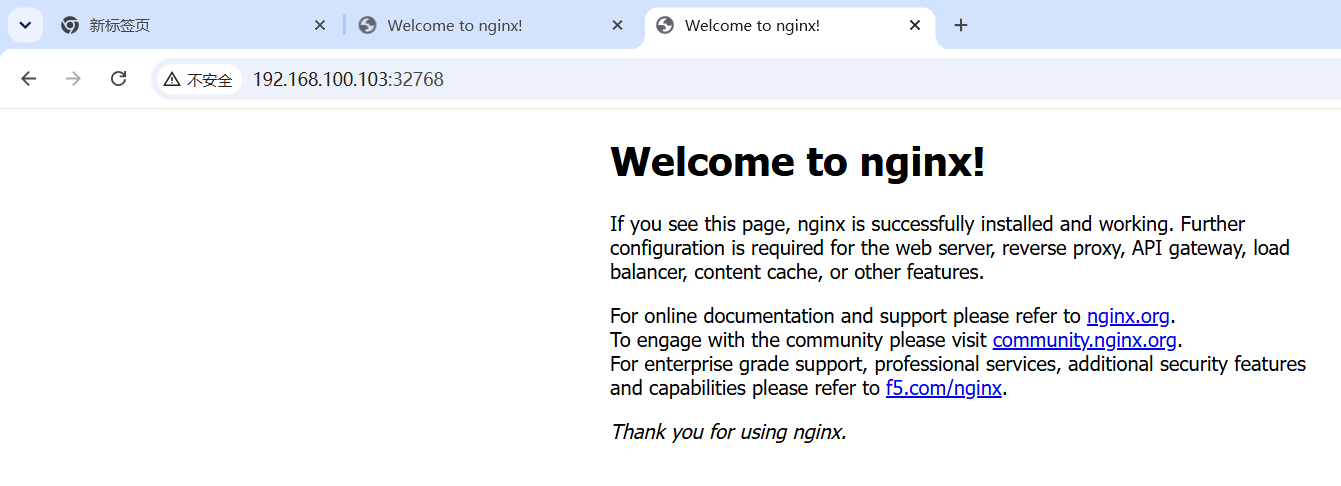Switch to the first Welcome to nginx! tab
The height and width of the screenshot is (486, 1341).
492,25
